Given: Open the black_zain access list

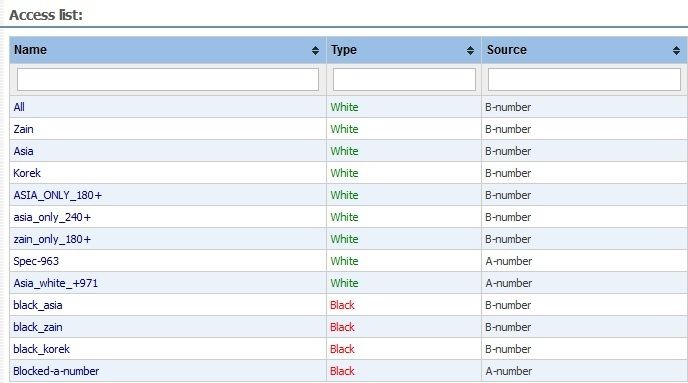Looking at the screenshot, I should 38,327.
